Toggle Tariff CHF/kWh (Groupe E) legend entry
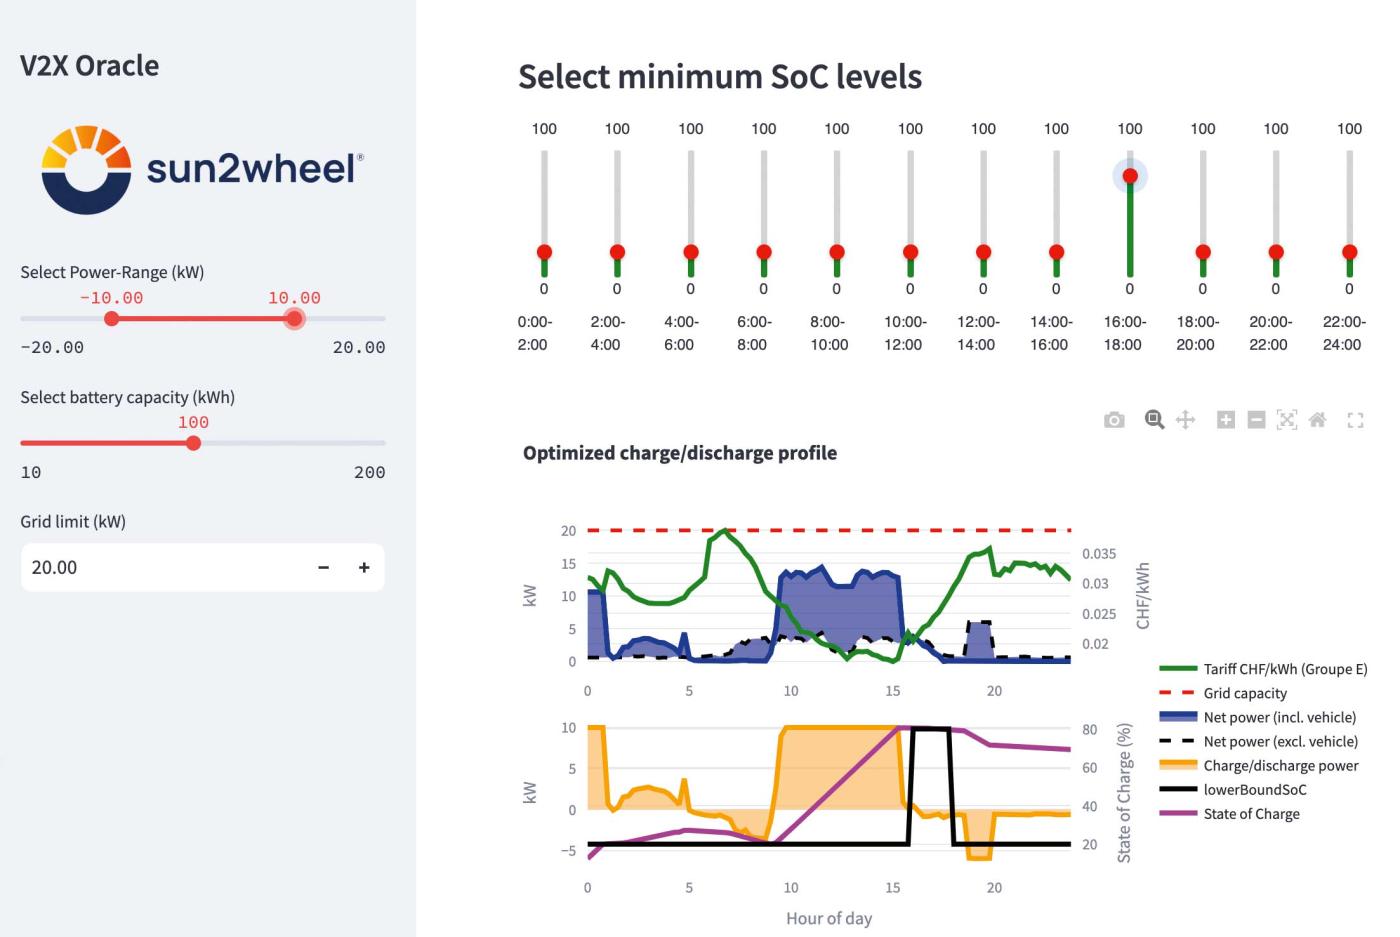The height and width of the screenshot is (937, 1400). click(x=1284, y=670)
